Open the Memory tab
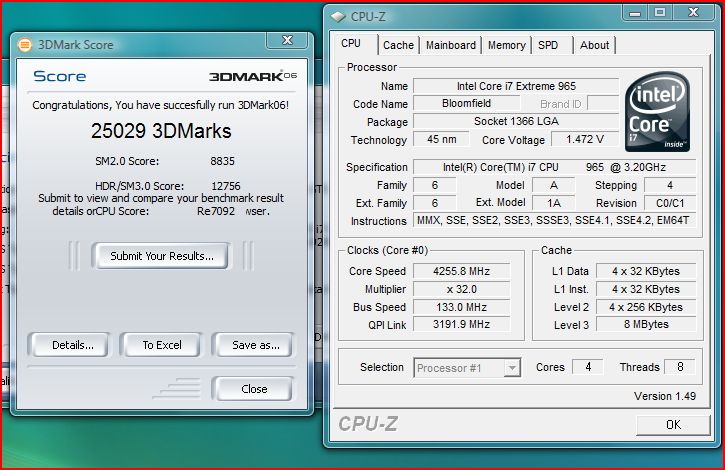 pyautogui.click(x=506, y=45)
